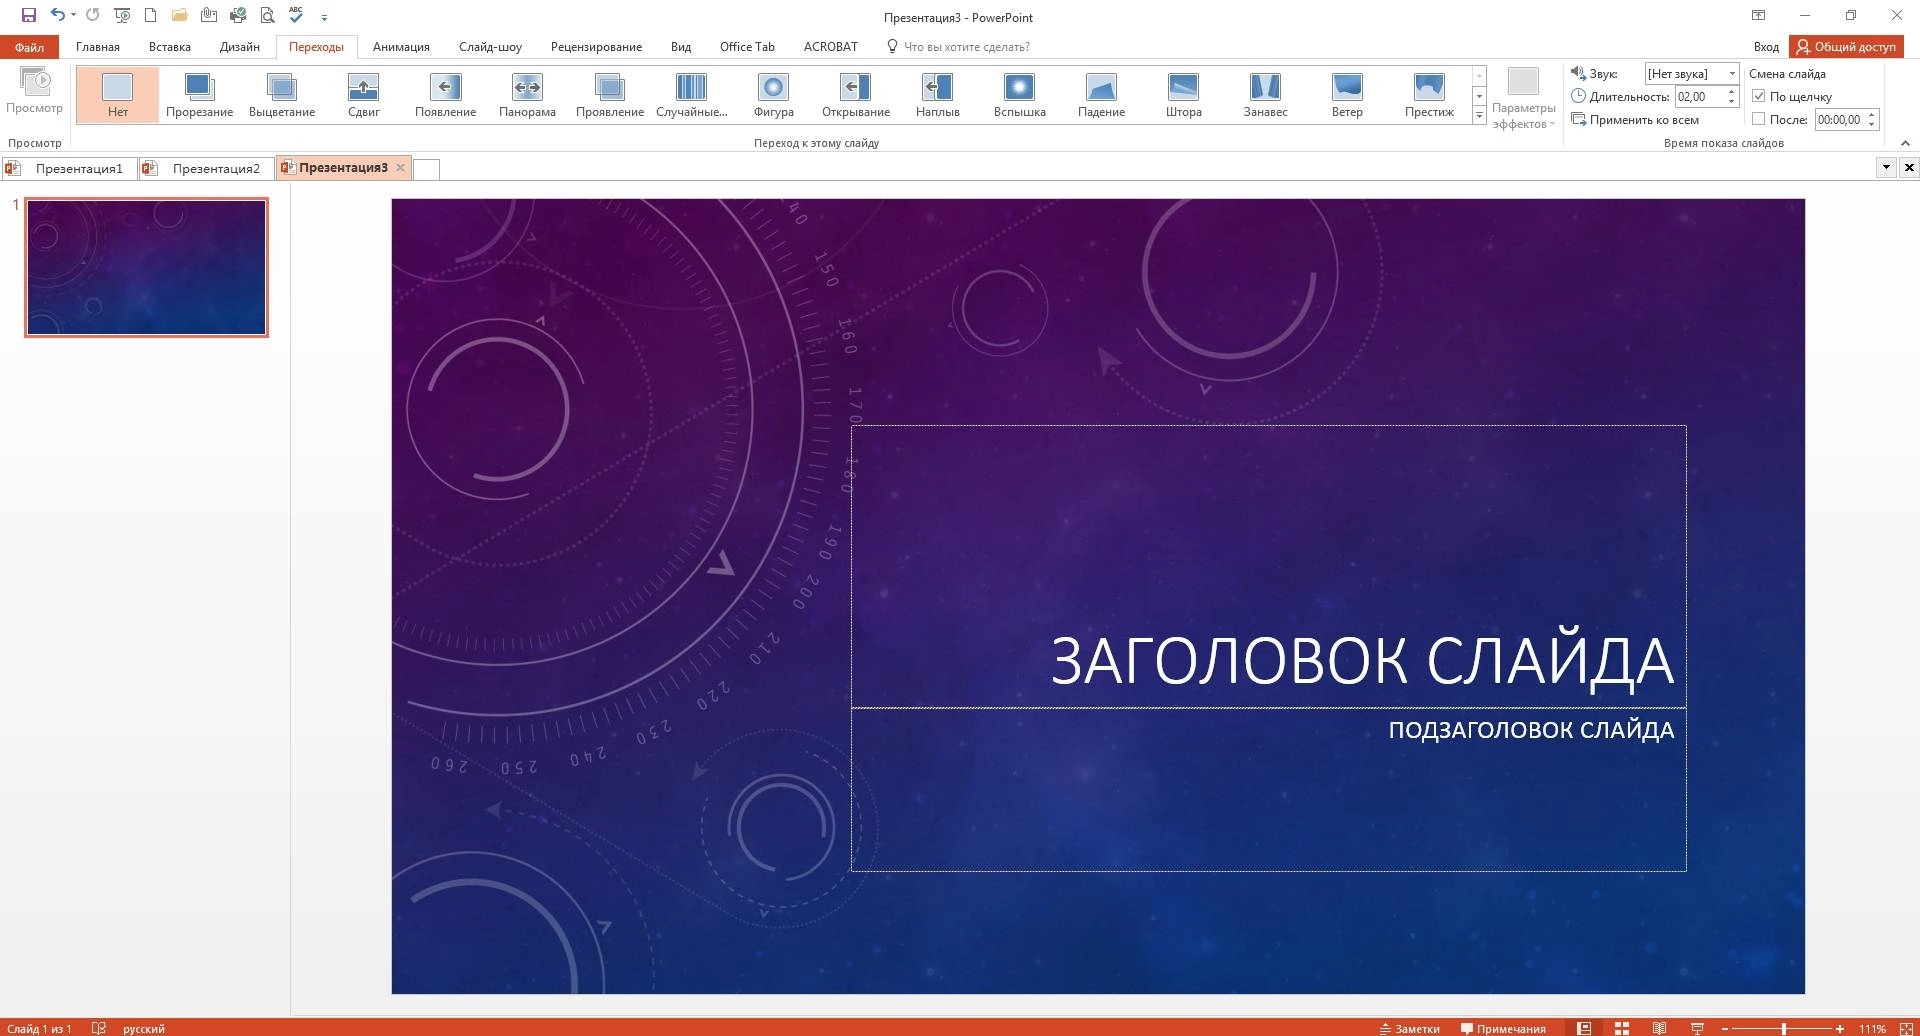Apply the Фигура transition
Screen dimensions: 1920x1036
774,95
